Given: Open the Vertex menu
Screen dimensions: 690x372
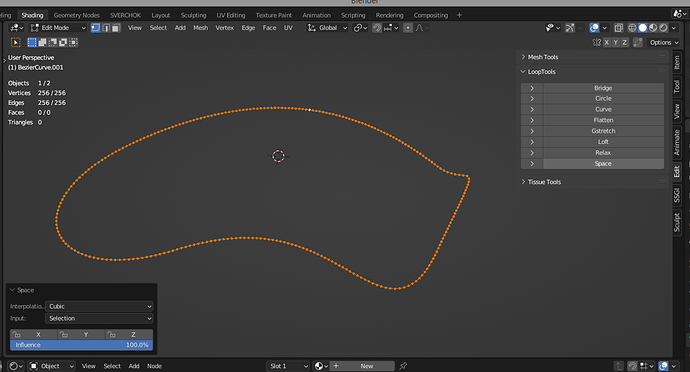Looking at the screenshot, I should point(224,28).
